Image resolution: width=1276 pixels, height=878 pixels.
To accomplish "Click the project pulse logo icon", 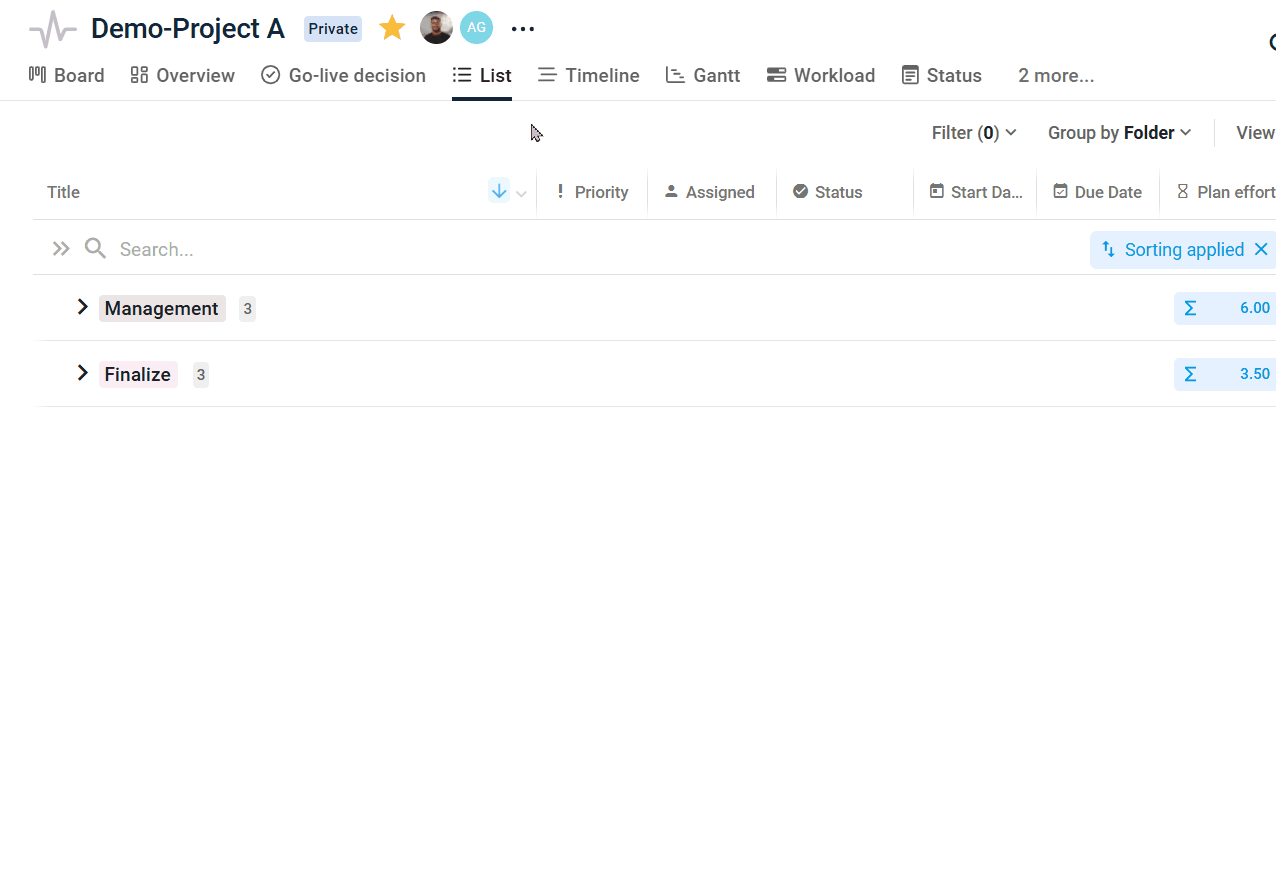I will (53, 29).
